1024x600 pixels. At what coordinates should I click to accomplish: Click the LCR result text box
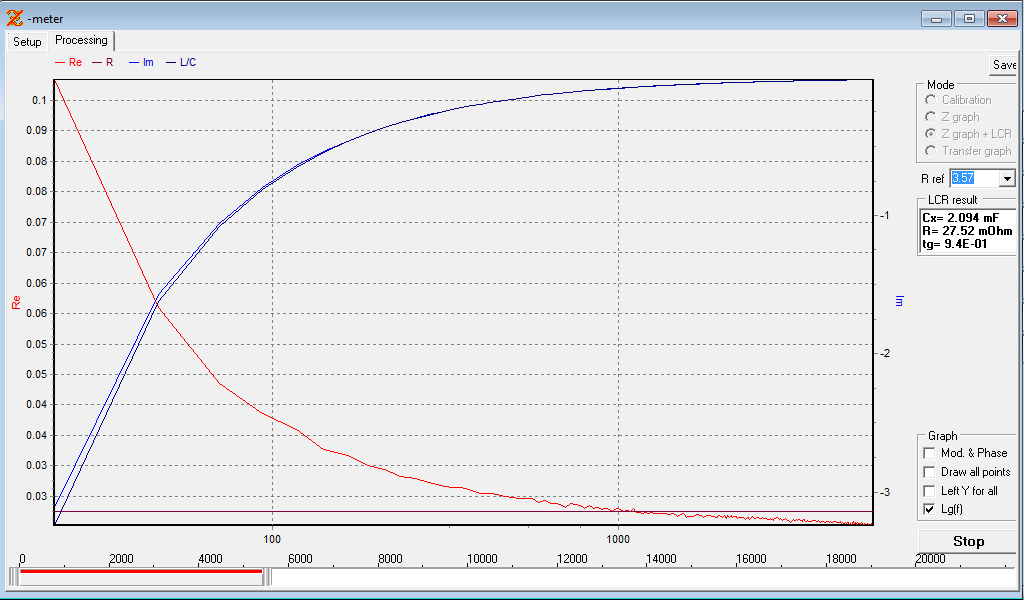tap(968, 231)
